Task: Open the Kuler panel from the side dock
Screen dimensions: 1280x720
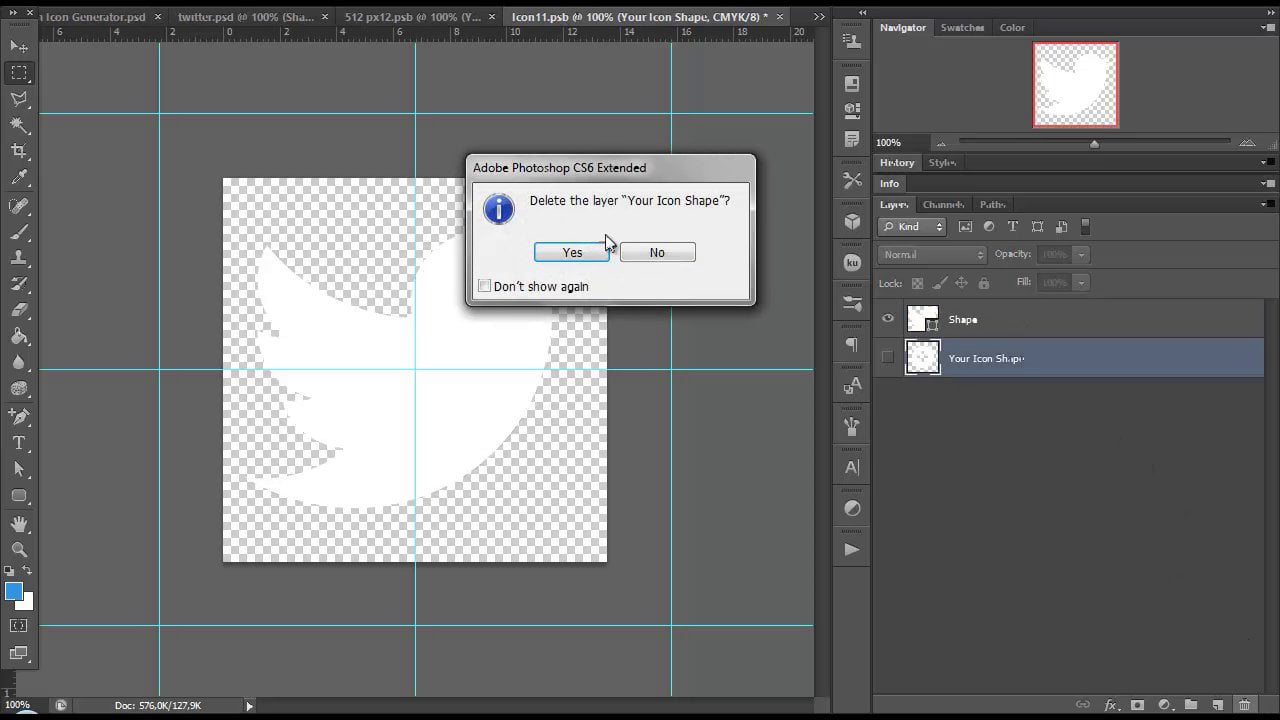Action: click(x=851, y=262)
